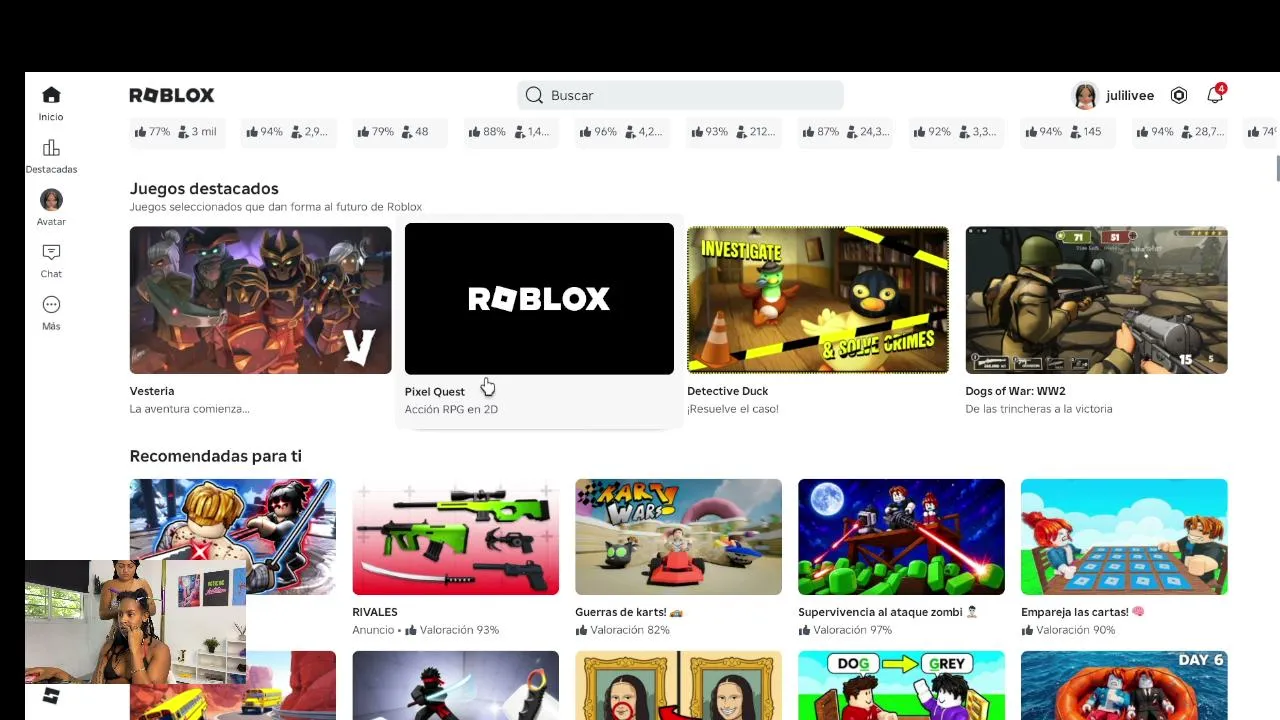Click 'Valoración 82%' rating text
Viewport: 1280px width, 720px height.
tap(629, 630)
